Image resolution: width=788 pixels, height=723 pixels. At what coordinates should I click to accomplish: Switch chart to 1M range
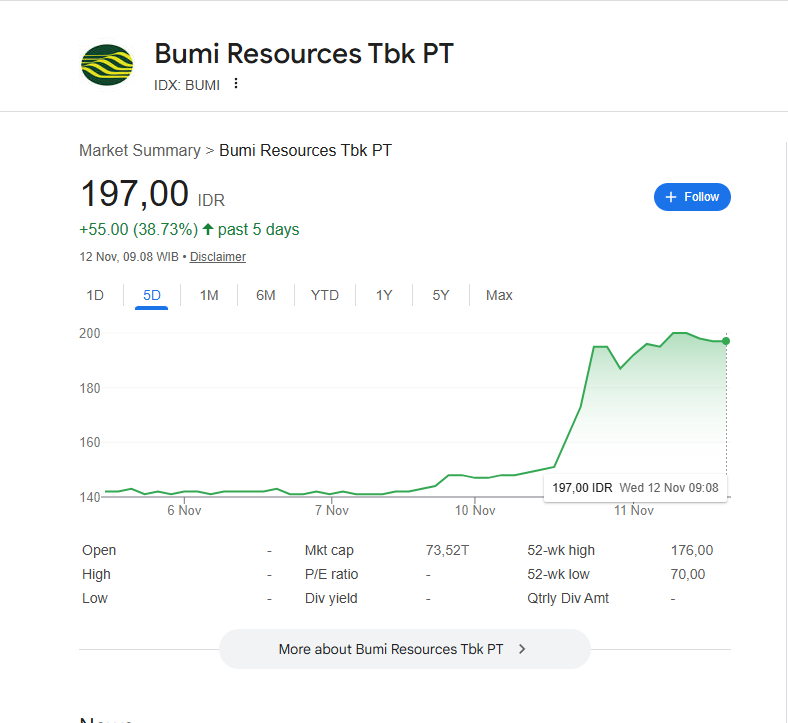209,295
